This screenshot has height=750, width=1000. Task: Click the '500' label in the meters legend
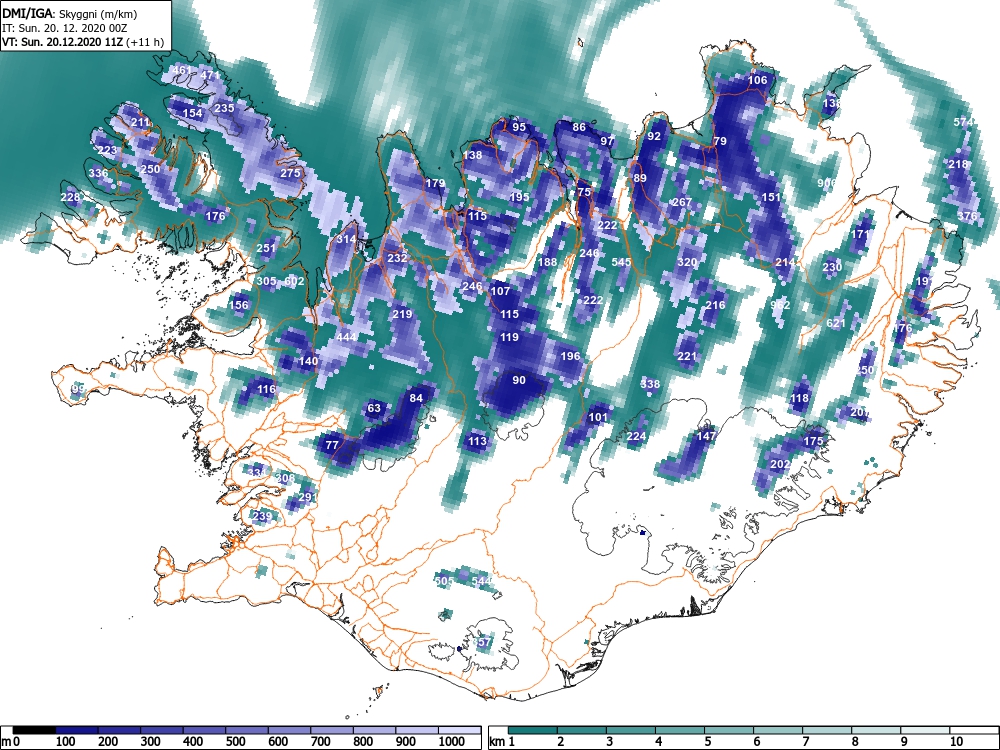tap(236, 742)
